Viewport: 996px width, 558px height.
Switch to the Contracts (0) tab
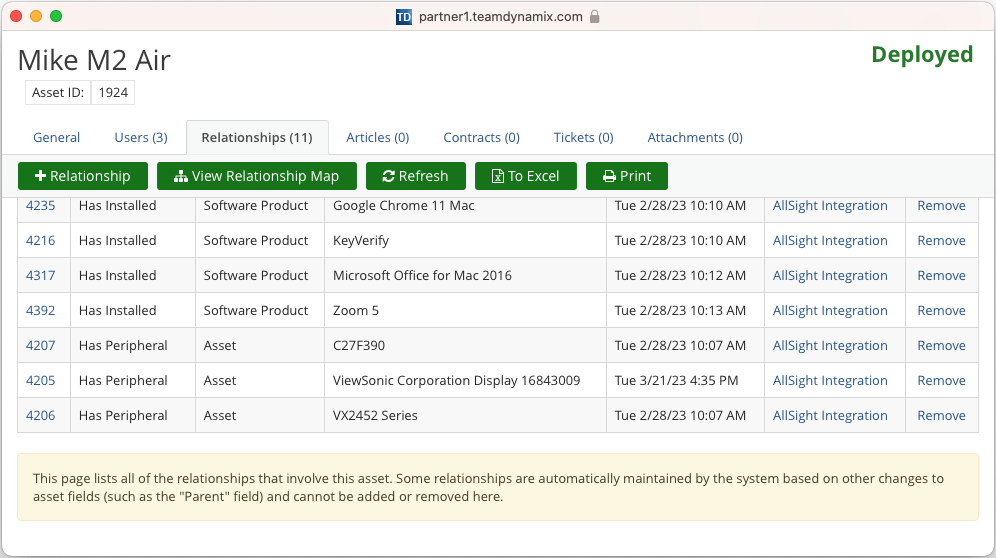[x=481, y=137]
